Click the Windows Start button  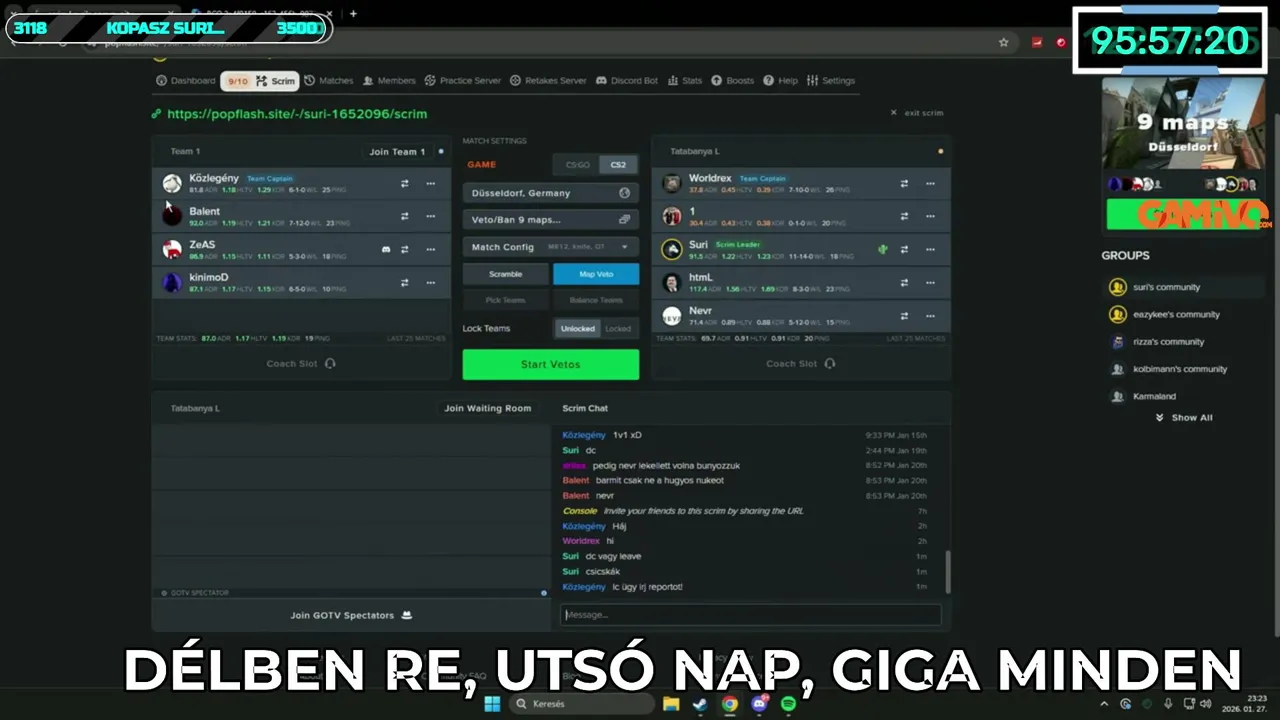492,704
